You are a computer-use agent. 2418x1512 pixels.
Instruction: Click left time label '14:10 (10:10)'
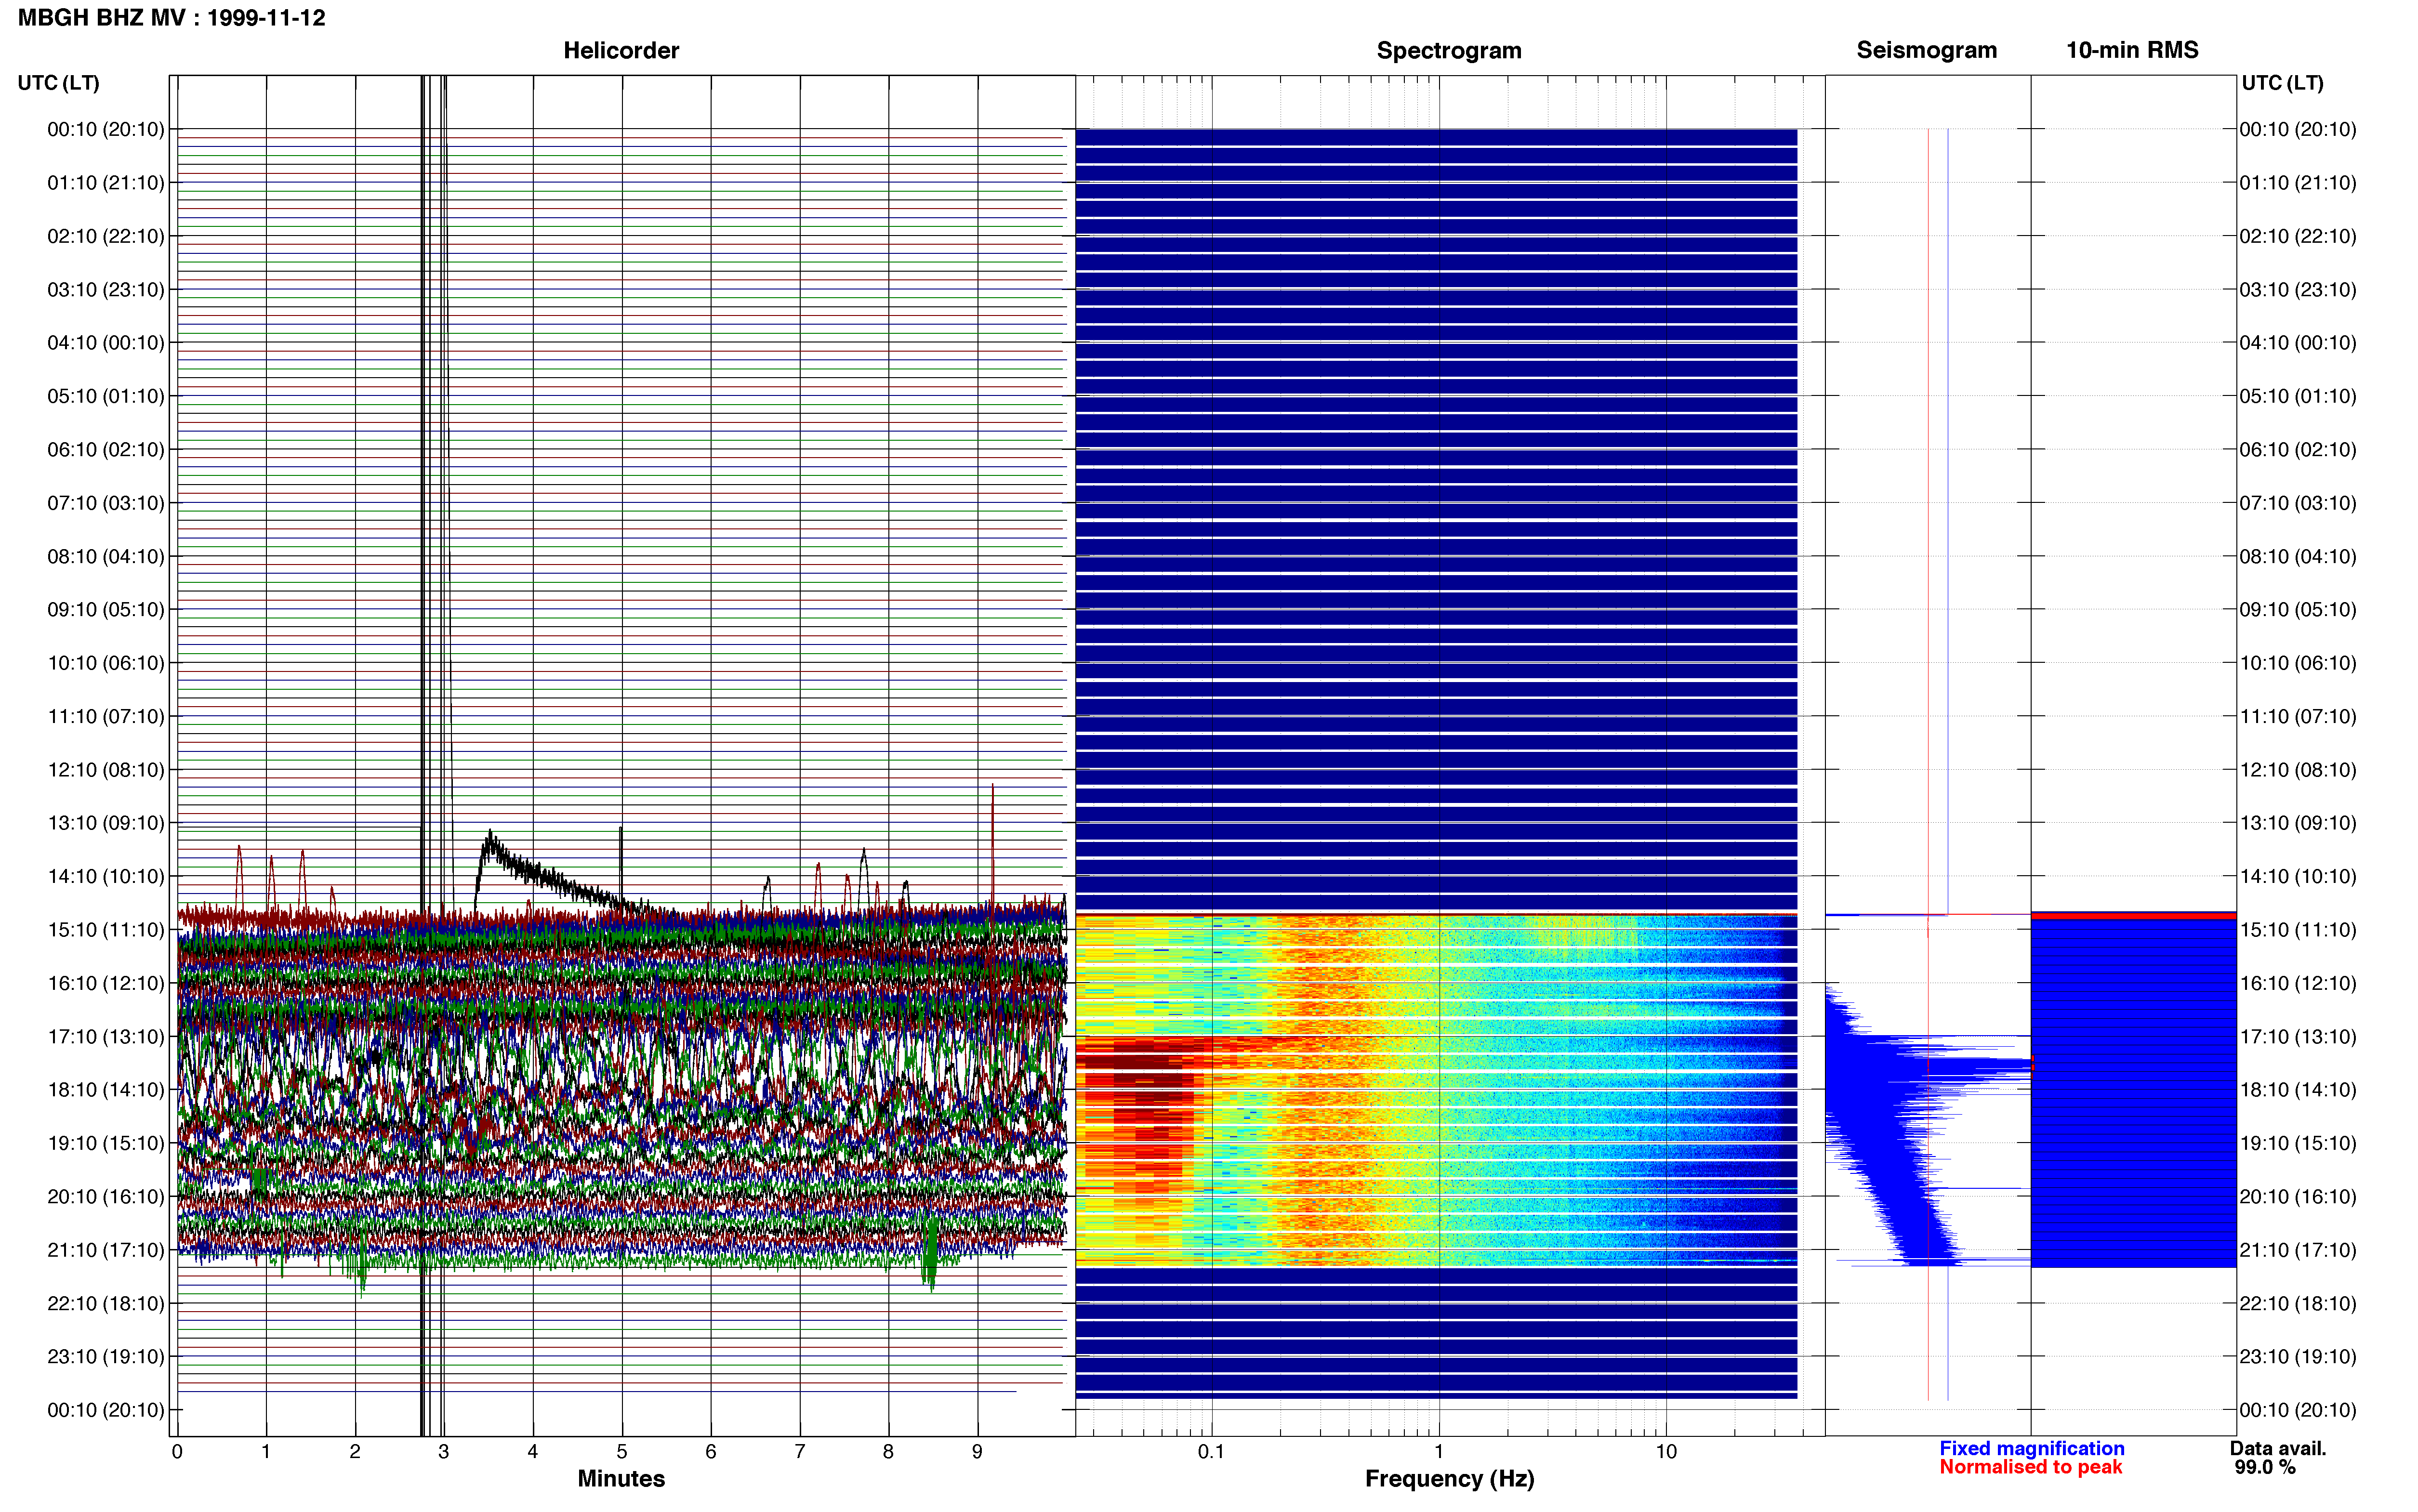(x=106, y=877)
